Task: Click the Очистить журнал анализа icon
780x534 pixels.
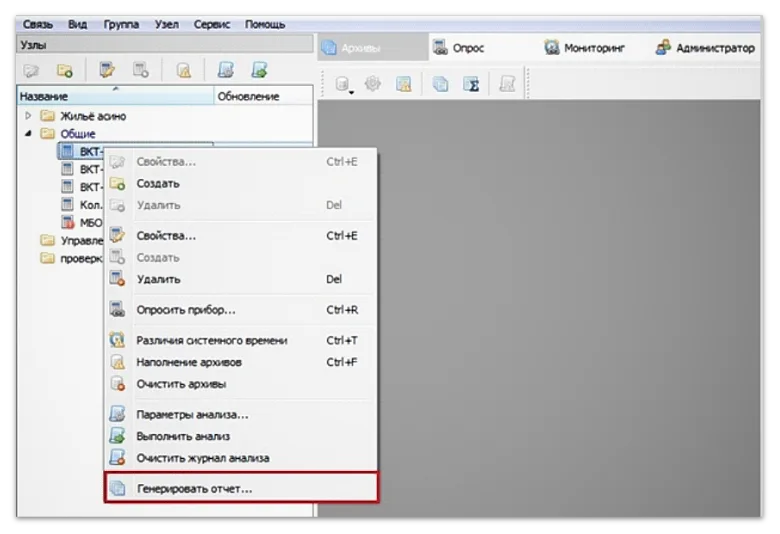Action: pyautogui.click(x=117, y=458)
